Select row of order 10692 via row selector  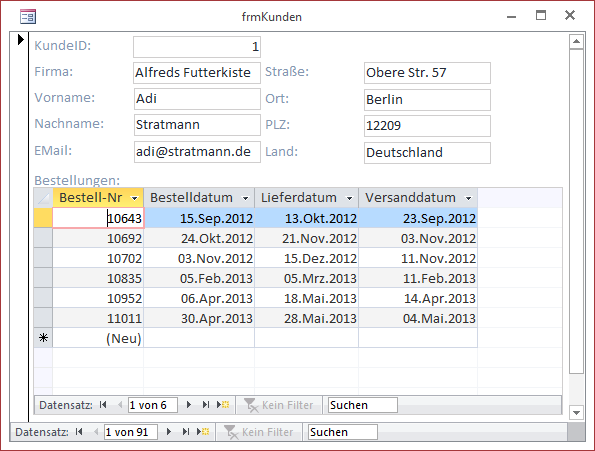click(43, 238)
